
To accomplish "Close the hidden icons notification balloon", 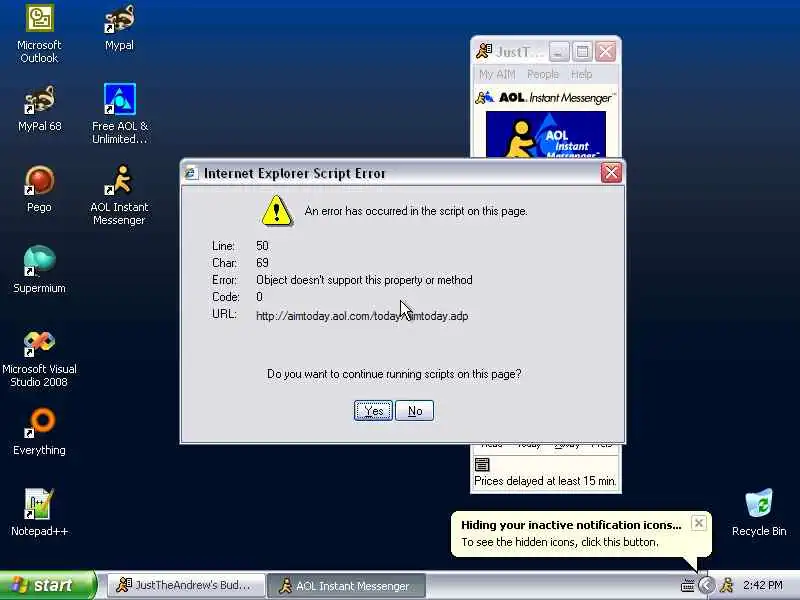I will click(x=698, y=523).
